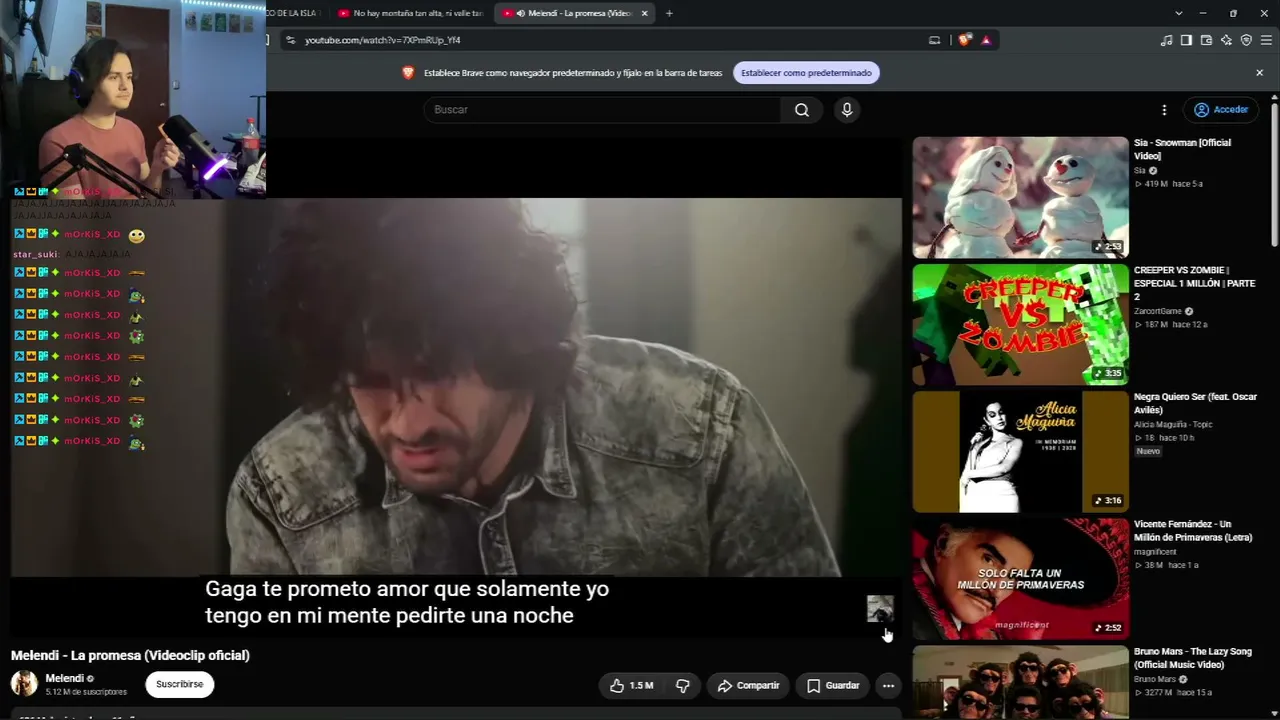Save the video with Guardar button
The image size is (1280, 720).
(x=833, y=685)
